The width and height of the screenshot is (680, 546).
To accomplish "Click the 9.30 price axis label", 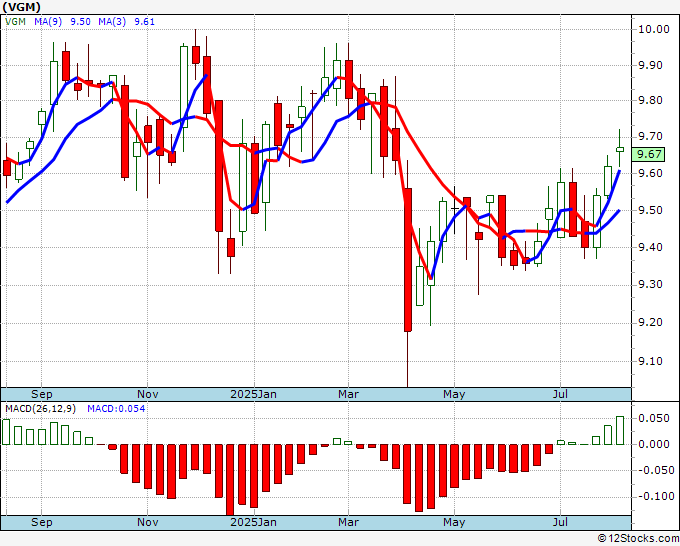I will (x=651, y=284).
